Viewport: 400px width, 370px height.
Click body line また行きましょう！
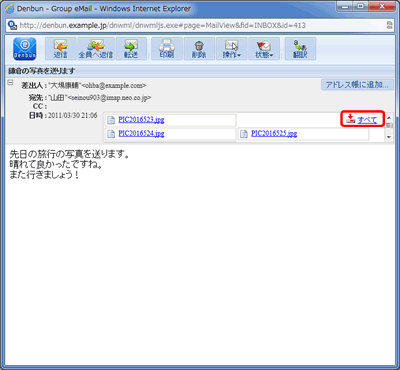(44, 175)
